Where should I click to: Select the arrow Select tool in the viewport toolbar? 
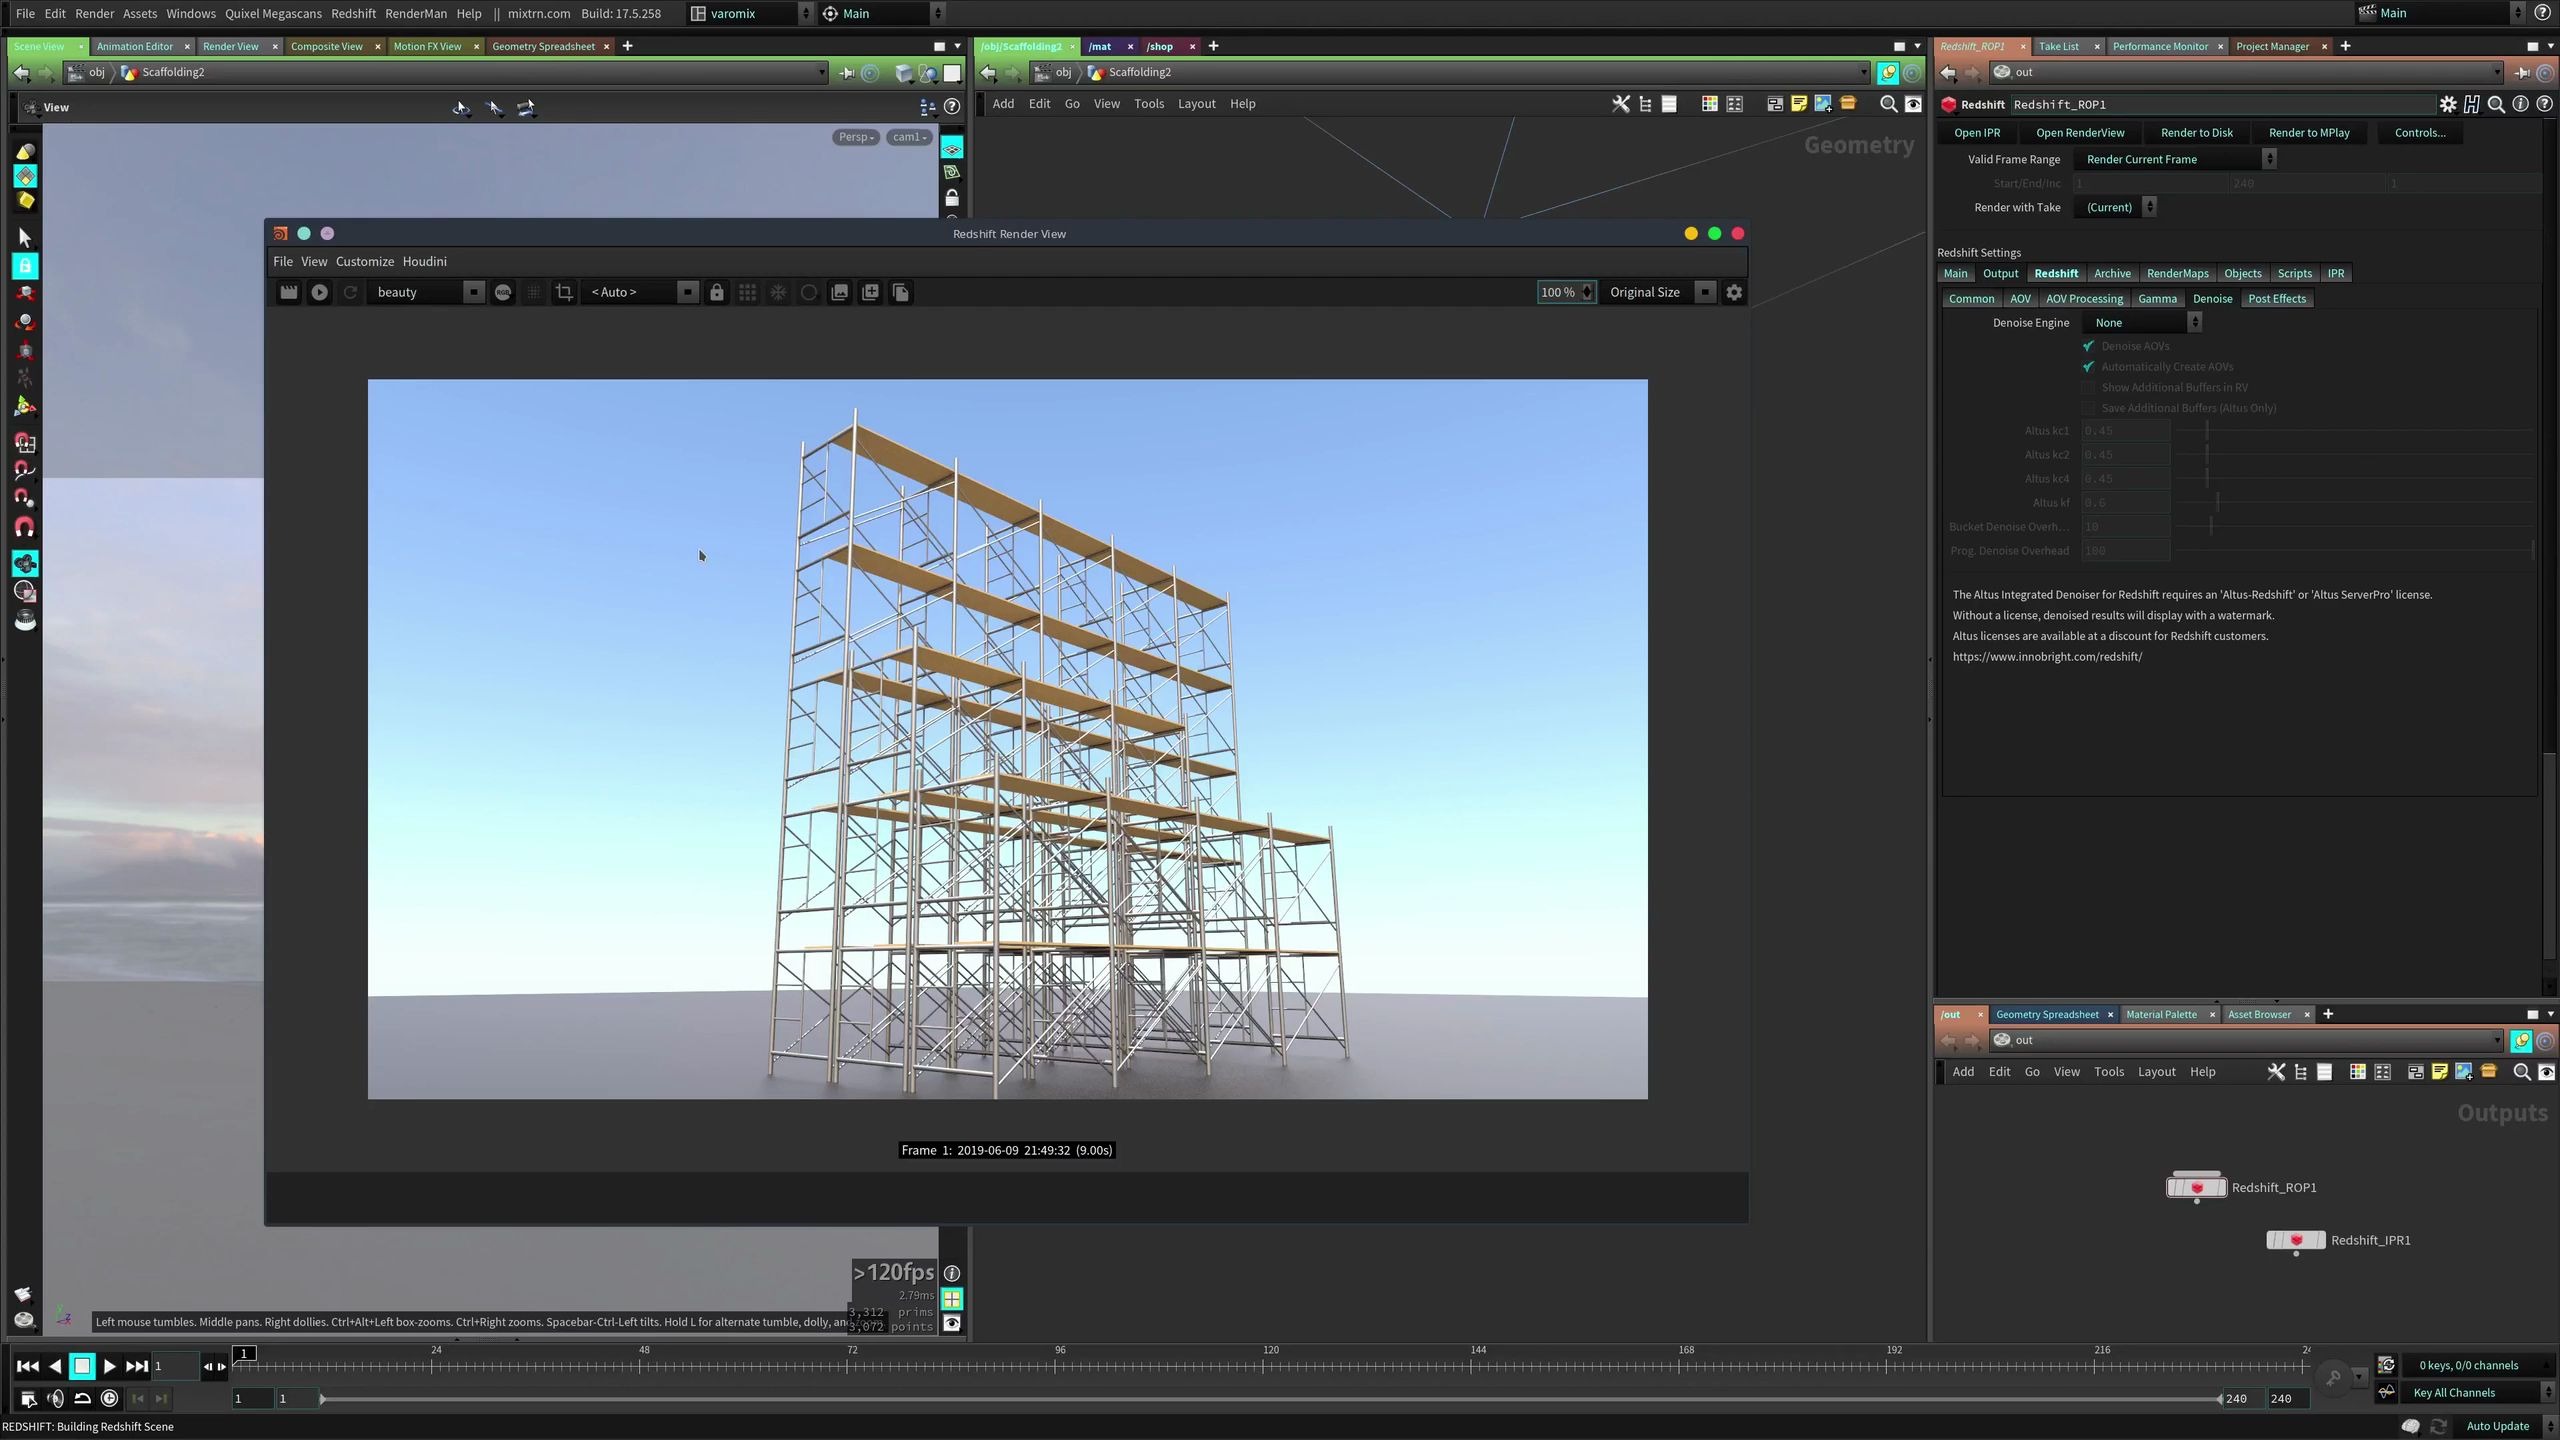coord(24,237)
